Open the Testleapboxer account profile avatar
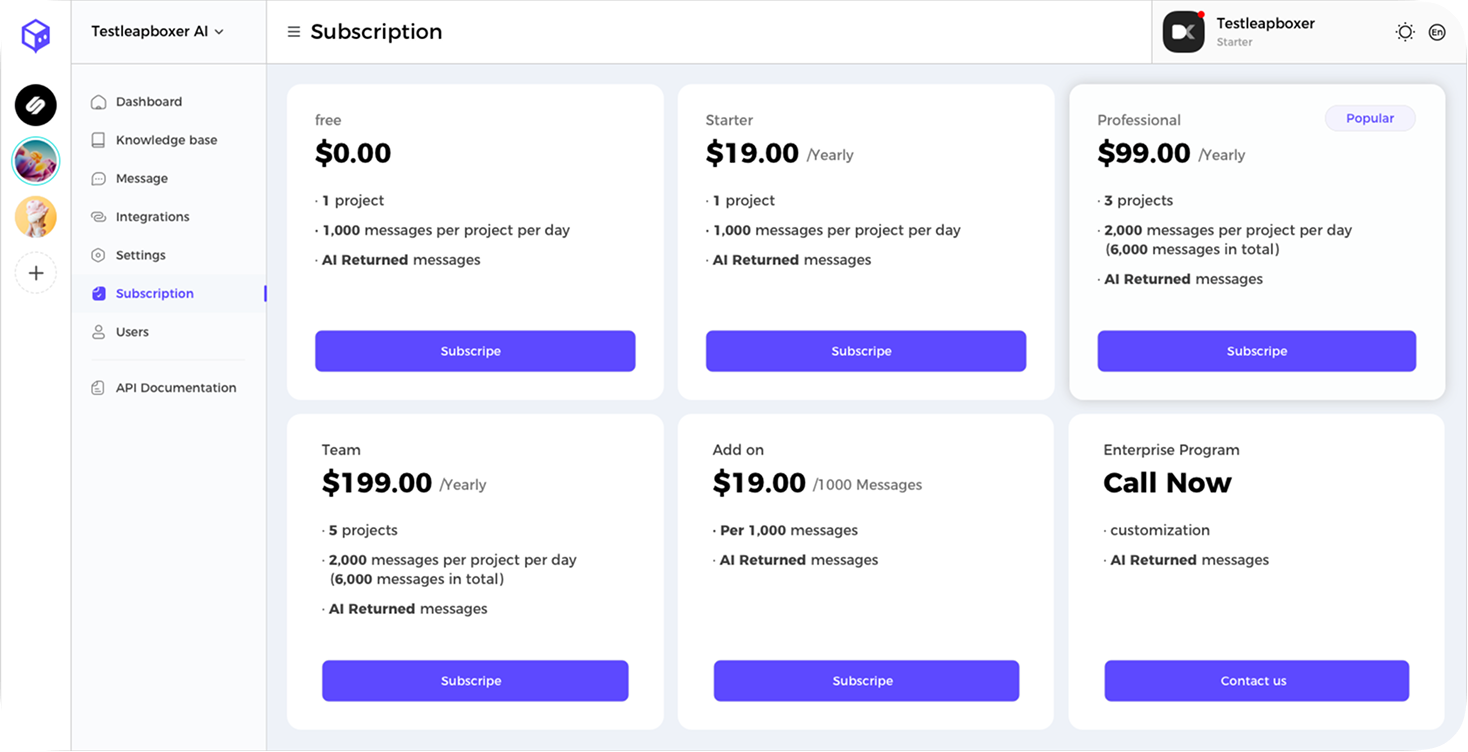1468x752 pixels. pos(1183,32)
